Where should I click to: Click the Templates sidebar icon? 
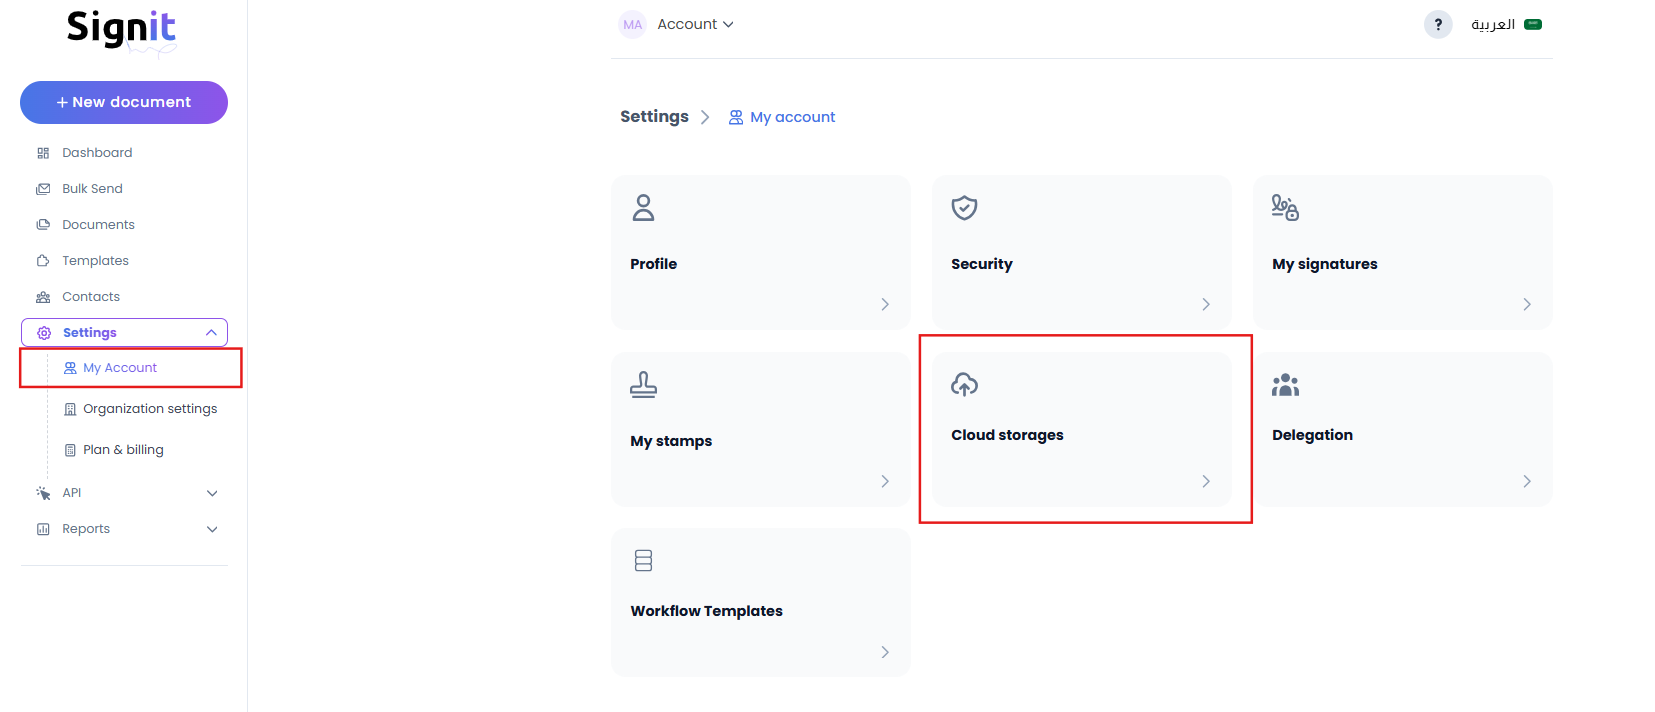43,261
